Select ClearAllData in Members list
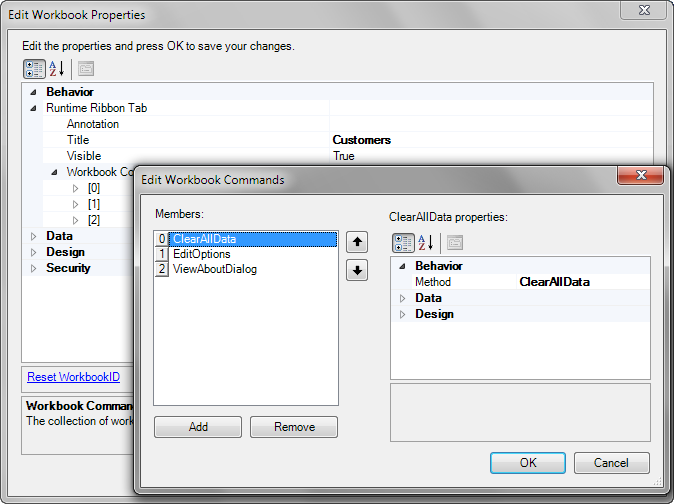The height and width of the screenshot is (504, 674). [252, 239]
